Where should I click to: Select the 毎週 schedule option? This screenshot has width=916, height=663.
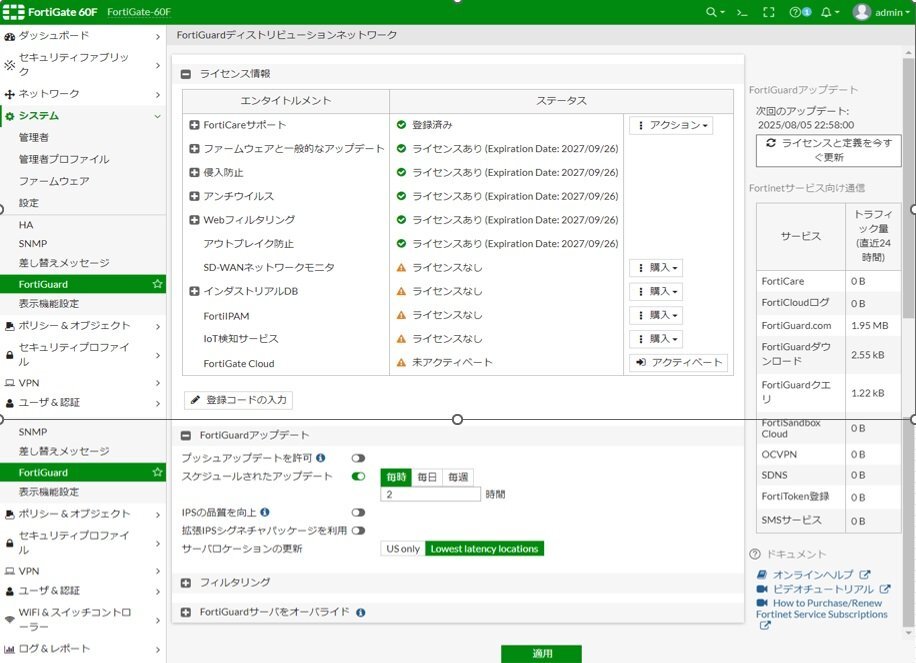point(458,477)
